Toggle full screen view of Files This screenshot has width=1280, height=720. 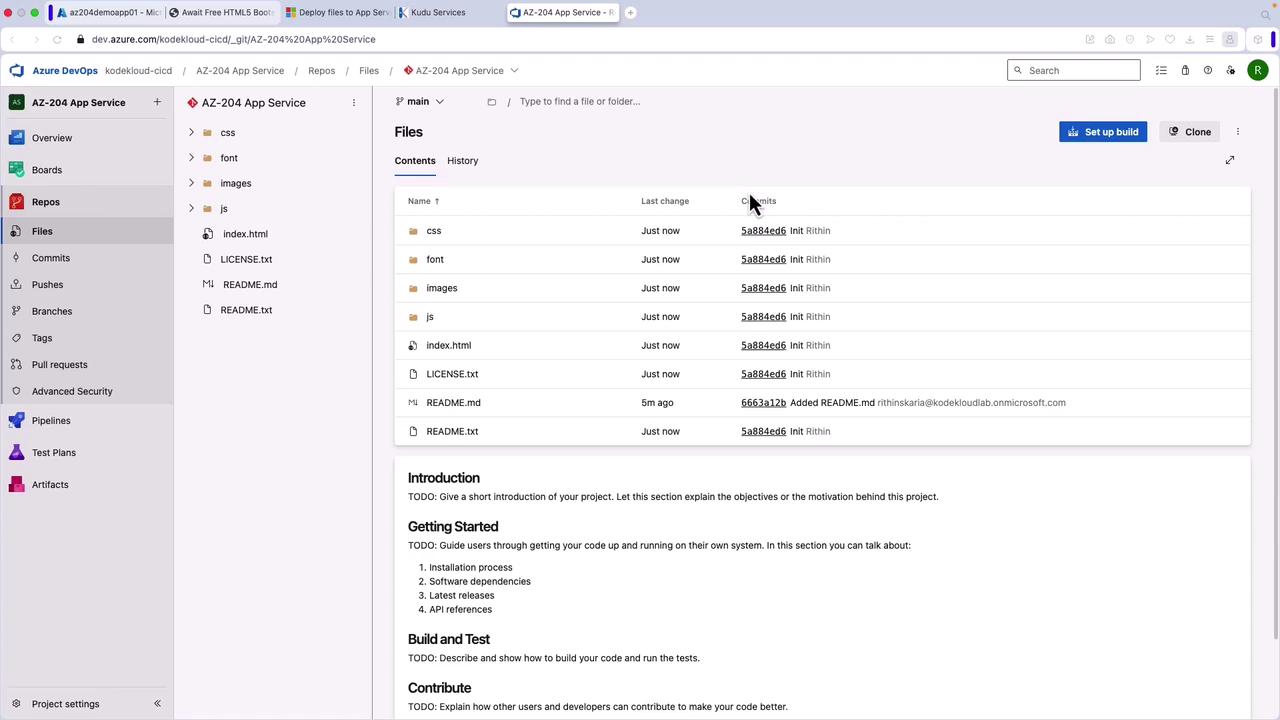[1230, 160]
